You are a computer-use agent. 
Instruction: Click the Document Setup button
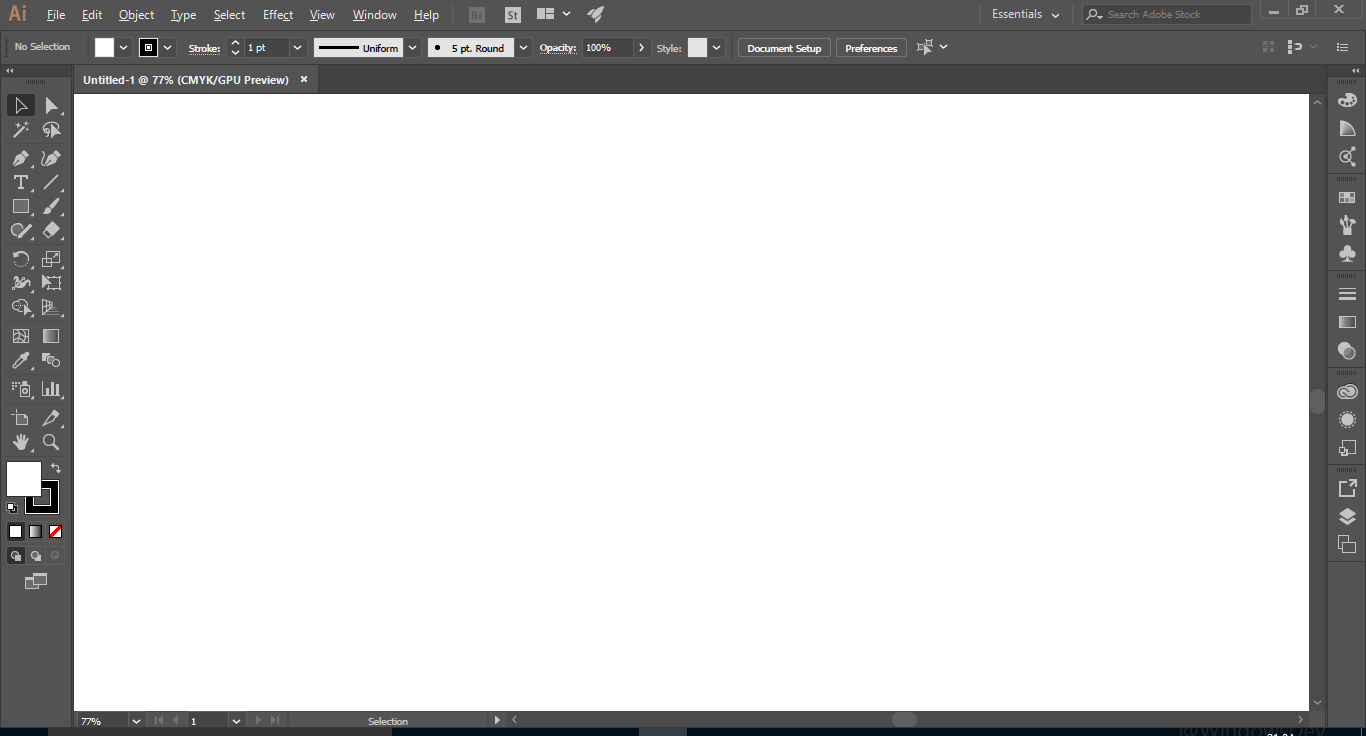click(784, 48)
